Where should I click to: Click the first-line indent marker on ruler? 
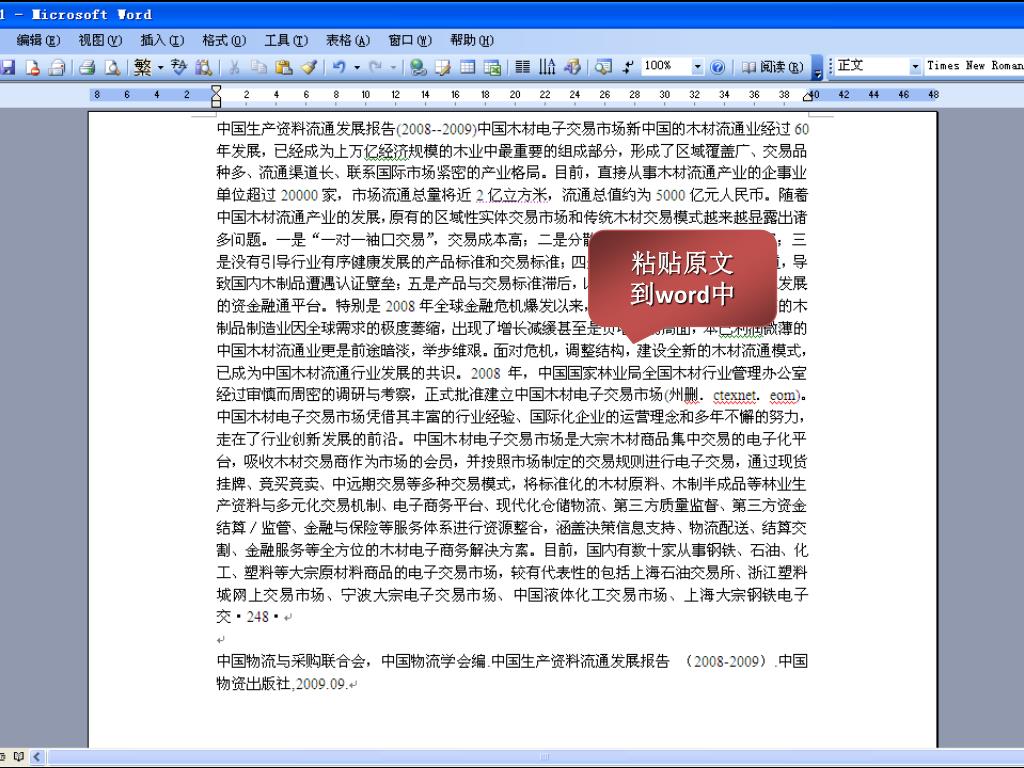(216, 89)
